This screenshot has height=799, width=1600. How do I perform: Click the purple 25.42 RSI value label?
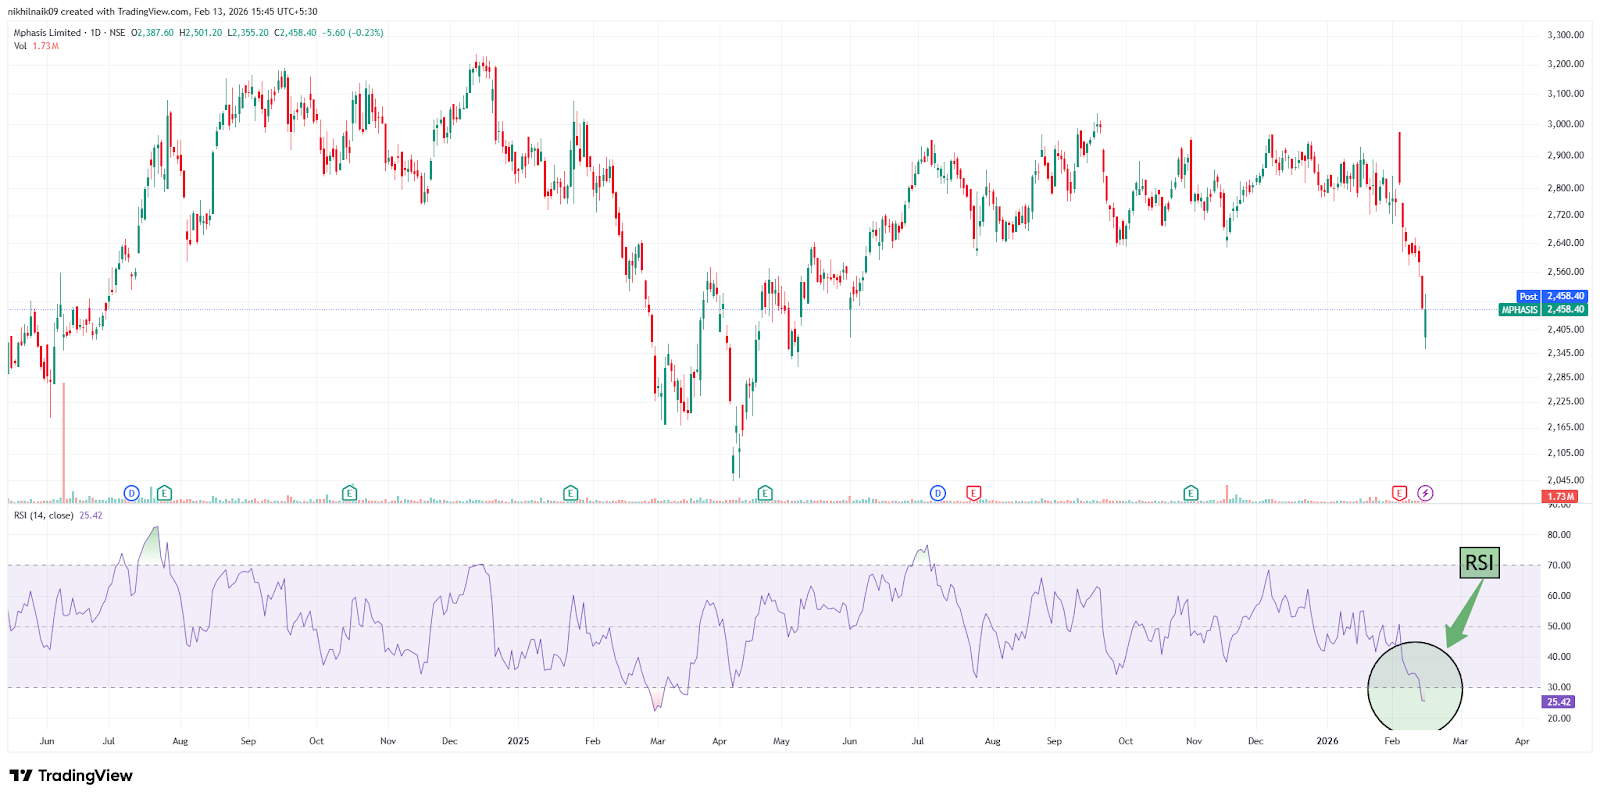1559,702
